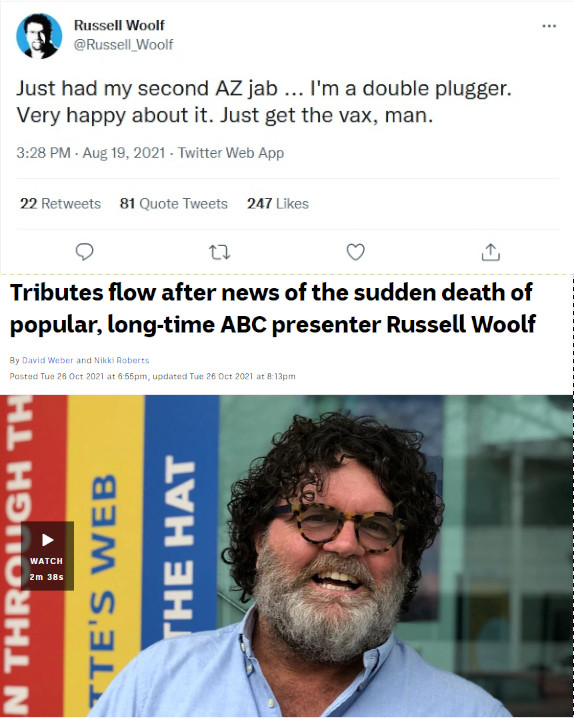Click the share upload icon

tap(491, 252)
